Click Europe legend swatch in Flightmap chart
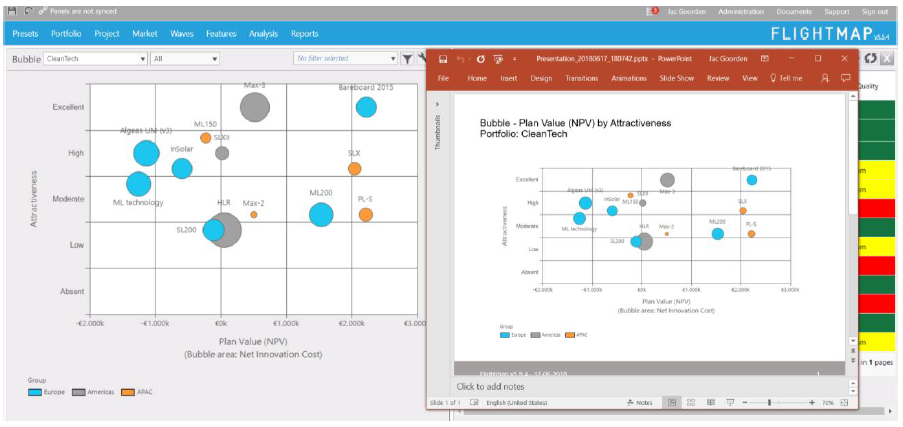The image size is (903, 427). (x=35, y=392)
